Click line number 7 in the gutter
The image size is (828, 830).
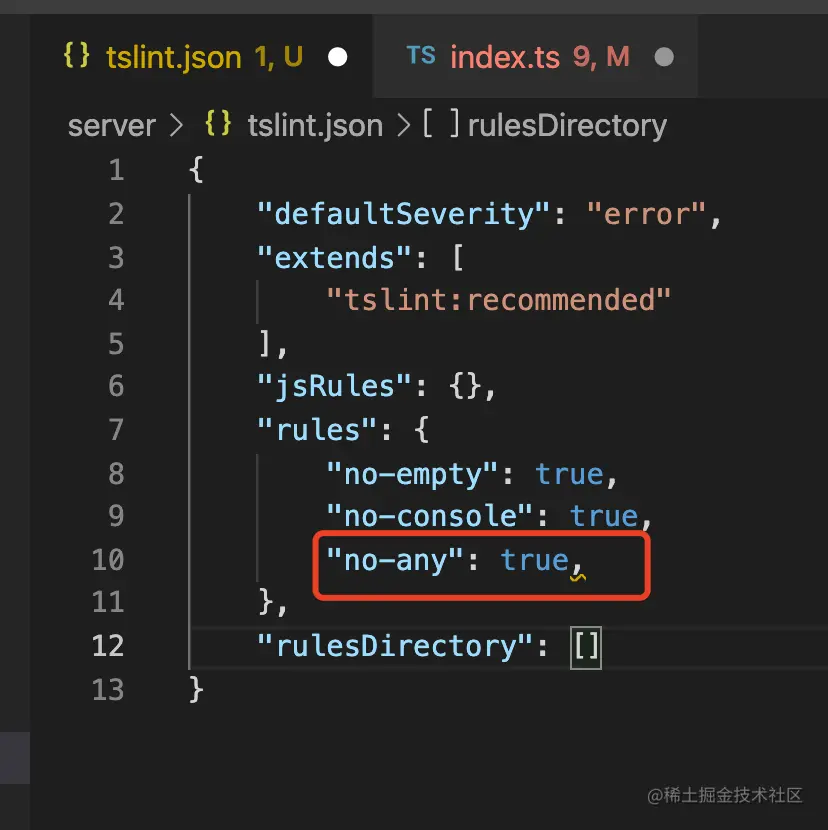click(116, 429)
